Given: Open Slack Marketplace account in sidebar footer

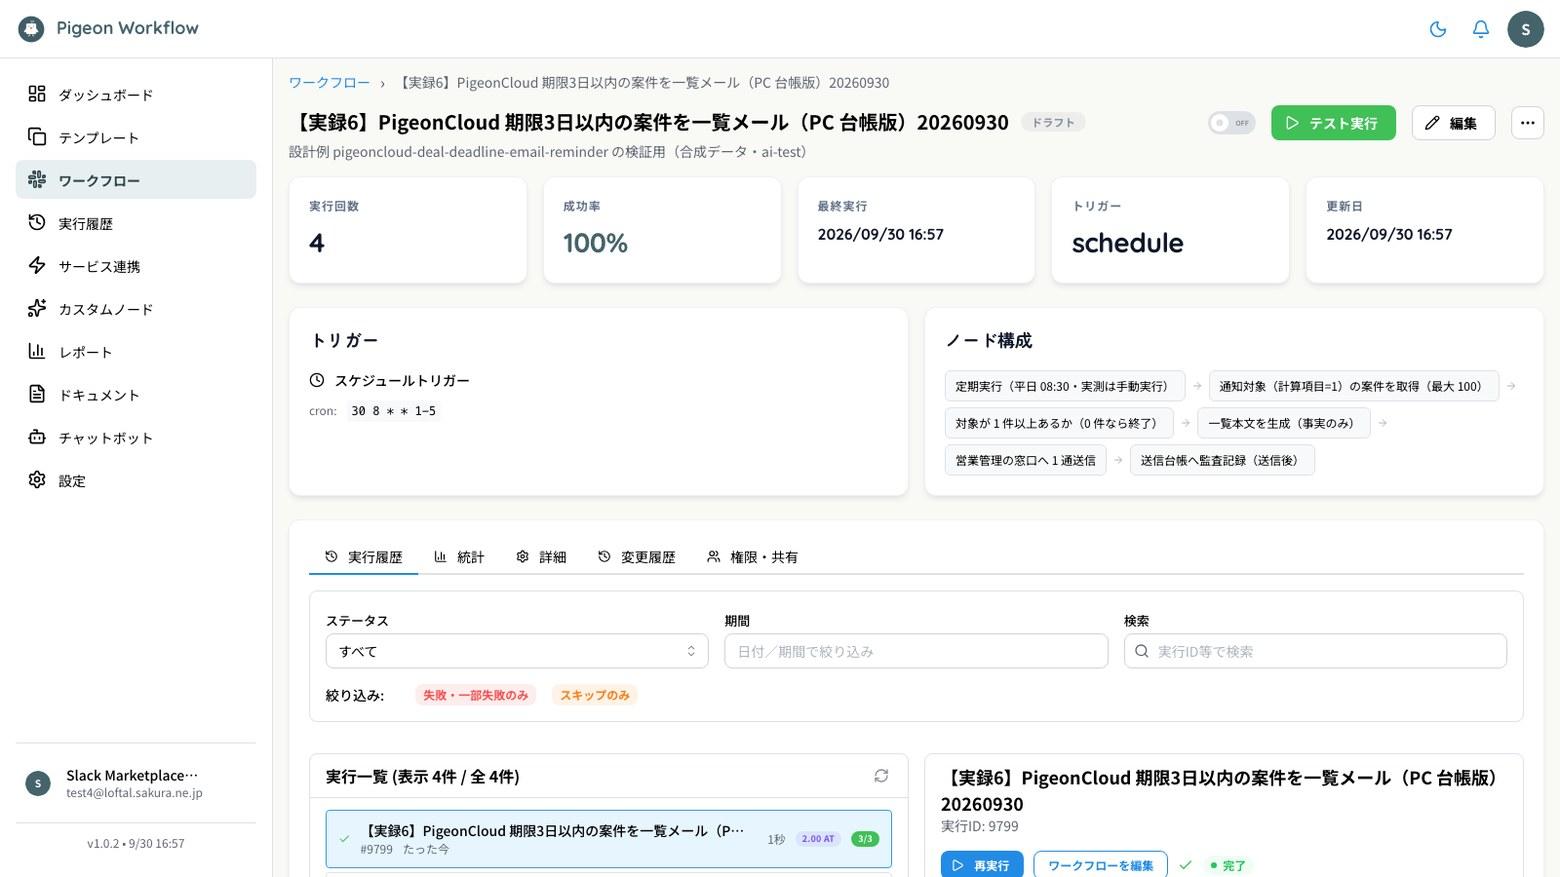Looking at the screenshot, I should 136,783.
